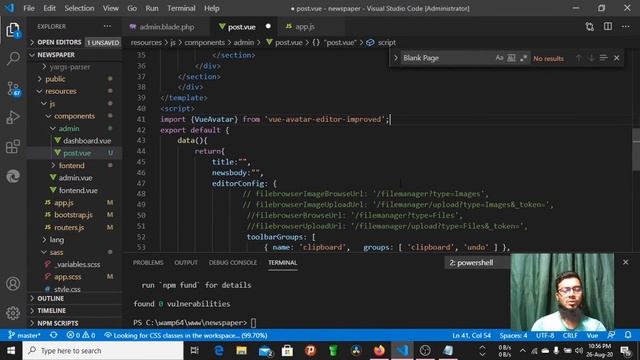This screenshot has width=640, height=360.
Task: Toggle Match Whole Word in find widget
Action: (511, 58)
